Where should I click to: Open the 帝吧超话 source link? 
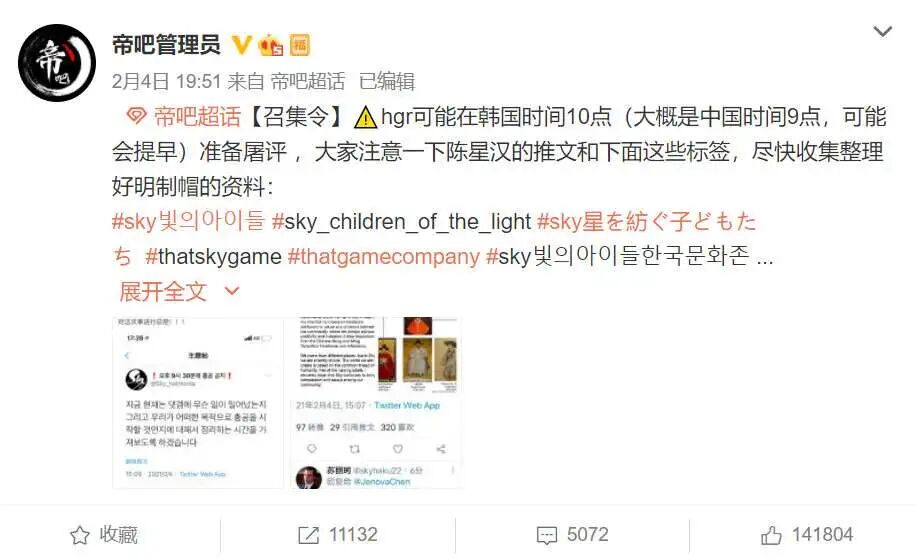(x=307, y=81)
